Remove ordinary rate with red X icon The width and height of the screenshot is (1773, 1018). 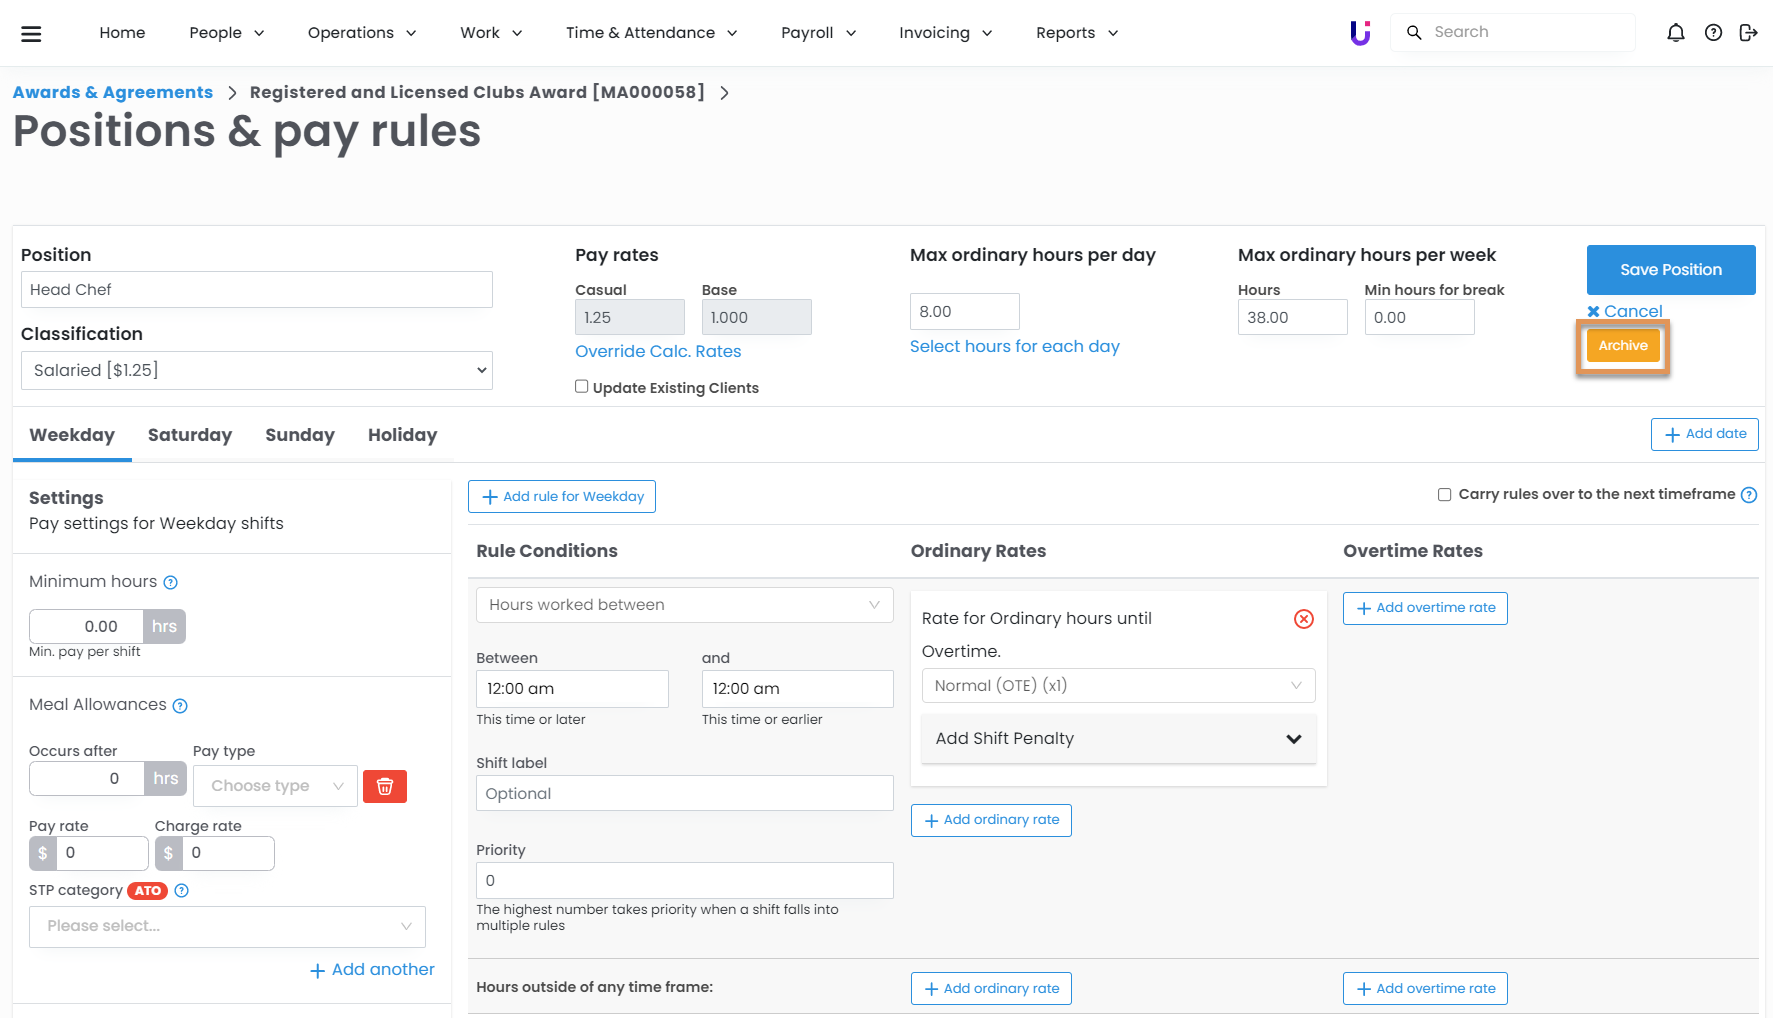(1303, 619)
